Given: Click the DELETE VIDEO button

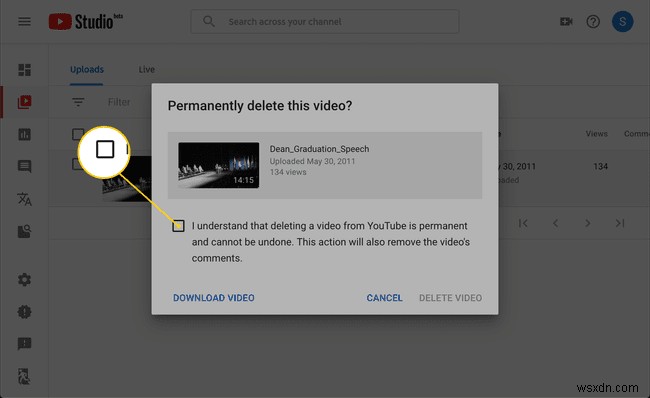Looking at the screenshot, I should [451, 298].
